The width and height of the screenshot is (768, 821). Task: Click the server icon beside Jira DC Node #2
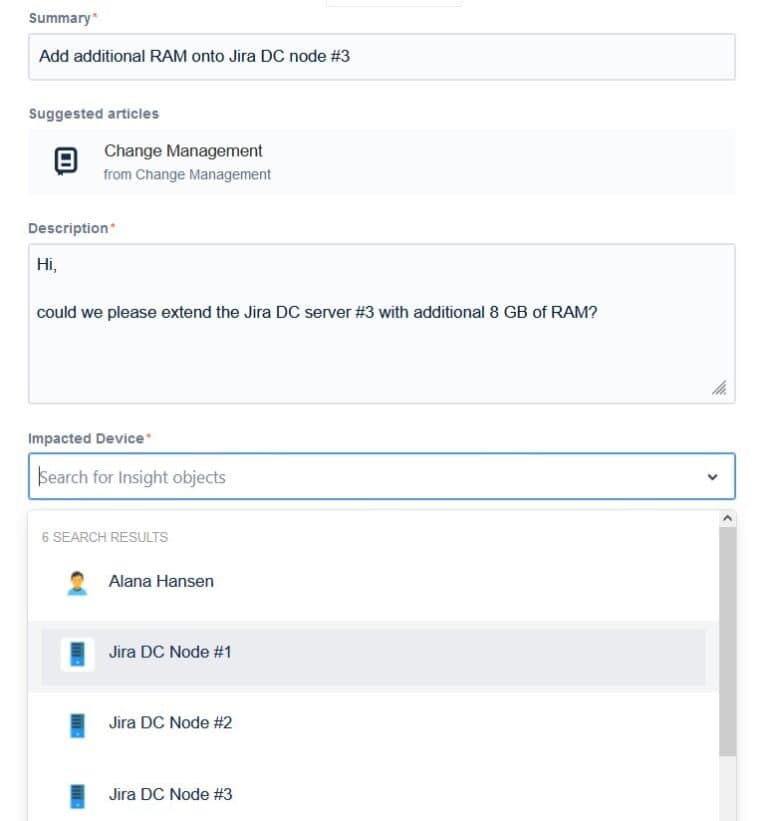pos(75,723)
